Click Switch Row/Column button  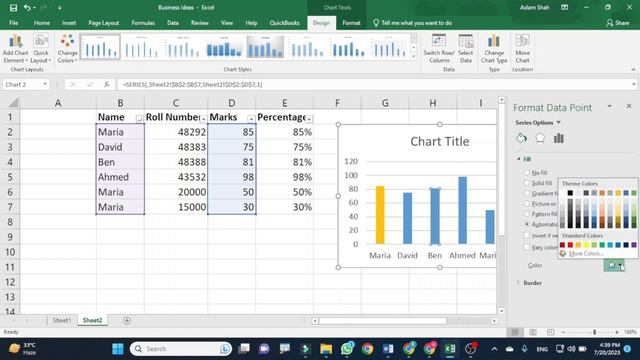pos(439,49)
